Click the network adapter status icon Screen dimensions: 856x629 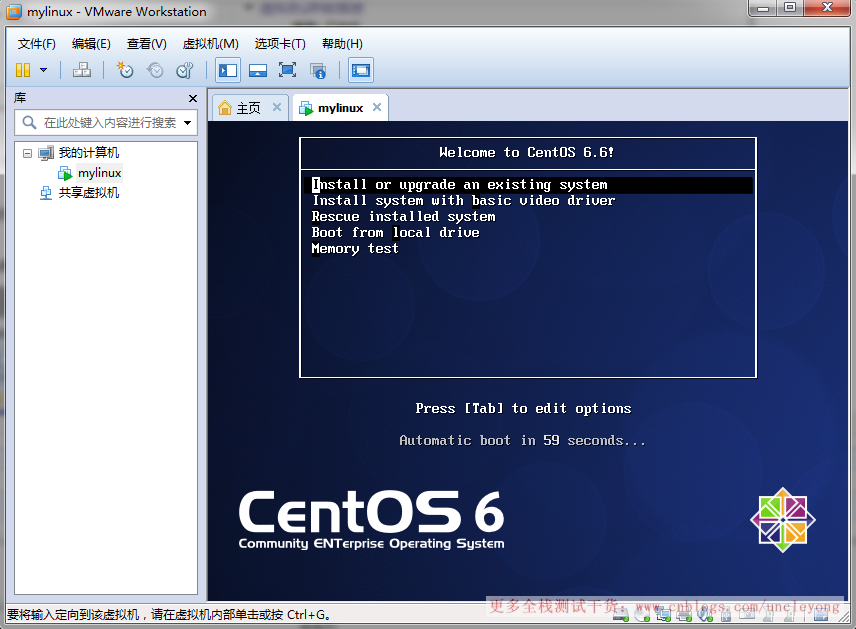[x=663, y=616]
